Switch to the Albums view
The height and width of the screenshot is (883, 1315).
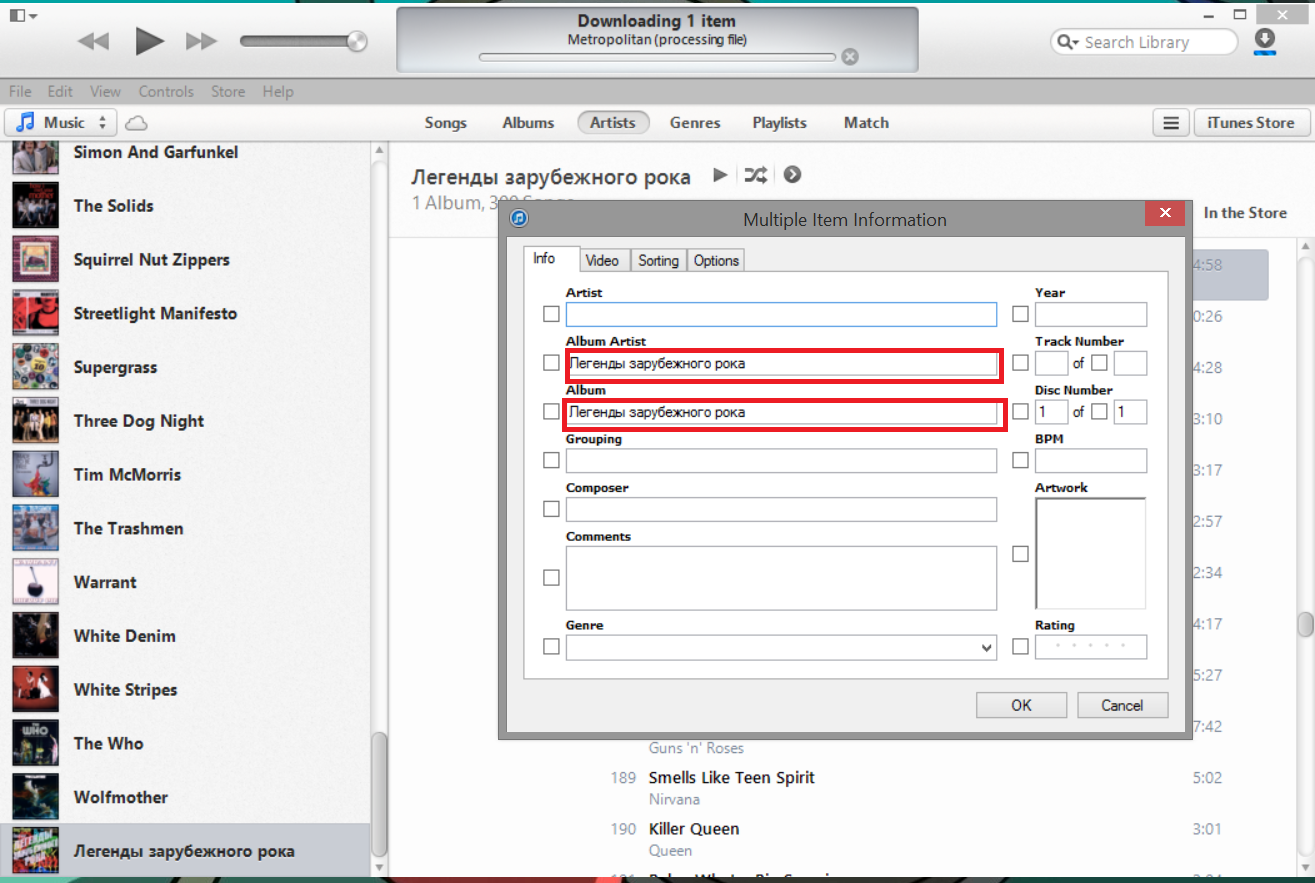click(528, 122)
